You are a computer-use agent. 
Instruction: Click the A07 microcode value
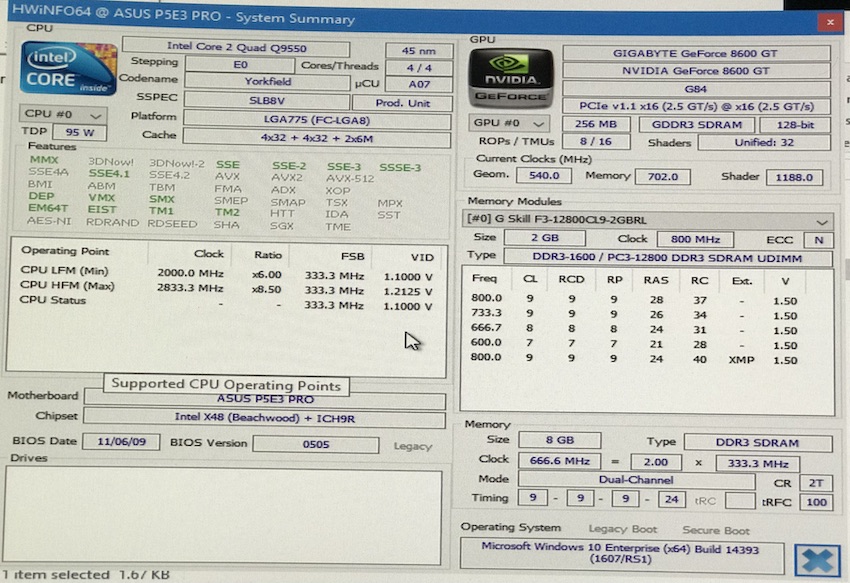pyautogui.click(x=418, y=85)
